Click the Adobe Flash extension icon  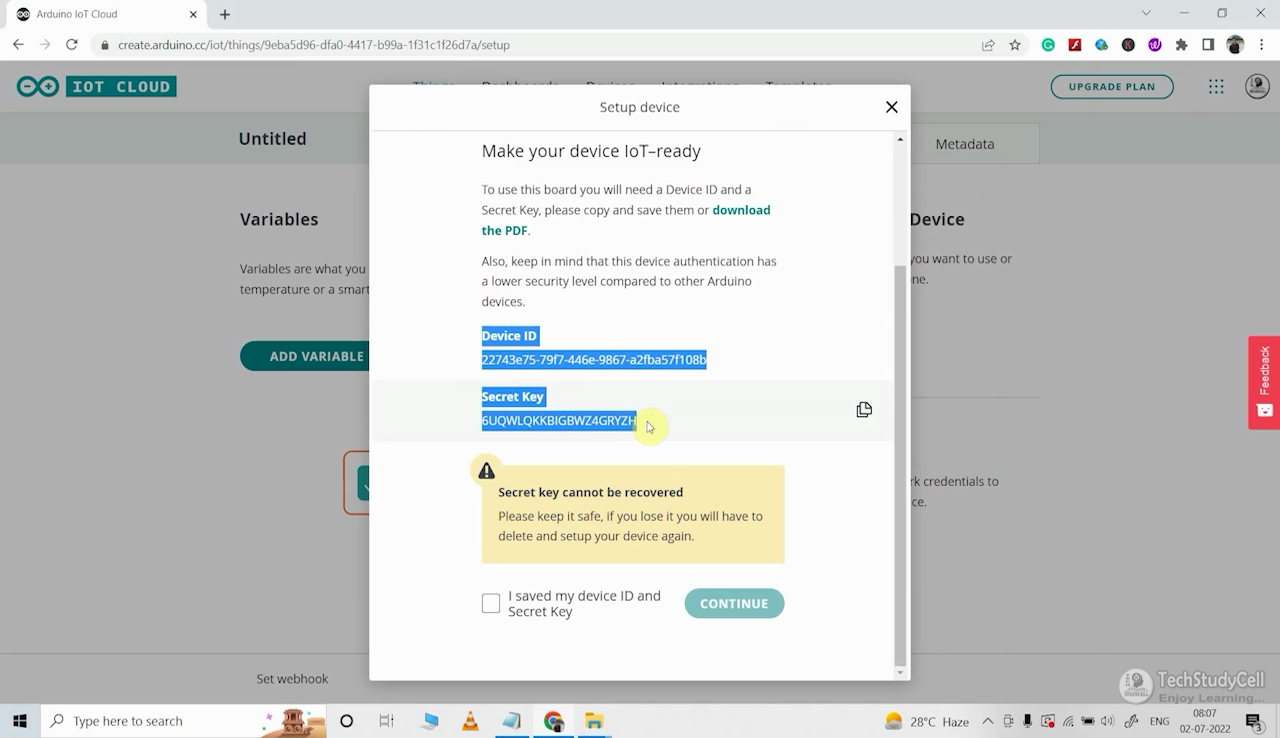1074,45
